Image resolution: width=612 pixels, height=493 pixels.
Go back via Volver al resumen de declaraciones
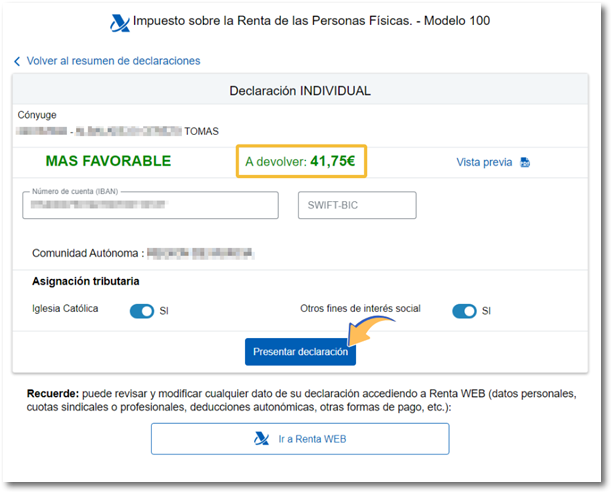coord(113,61)
